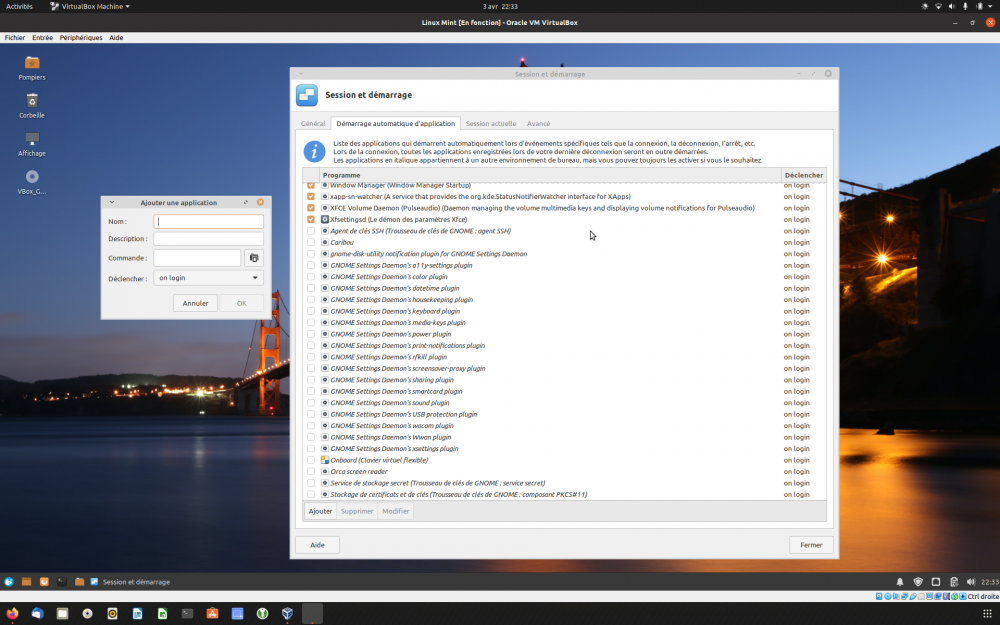
Task: Open the Affichage desktop icon
Action: 32,139
